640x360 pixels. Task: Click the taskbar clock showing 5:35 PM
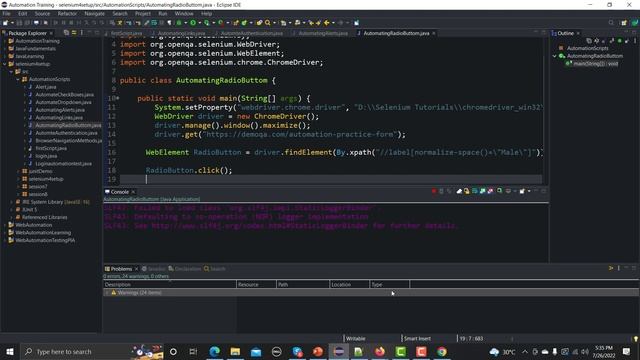pyautogui.click(x=604, y=351)
